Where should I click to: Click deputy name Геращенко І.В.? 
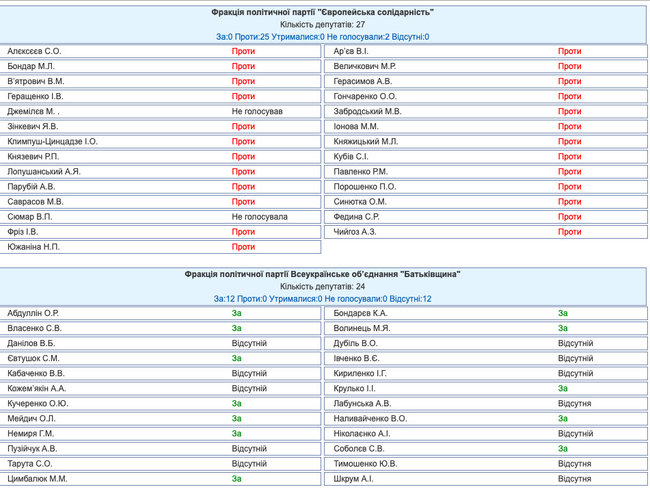click(36, 96)
